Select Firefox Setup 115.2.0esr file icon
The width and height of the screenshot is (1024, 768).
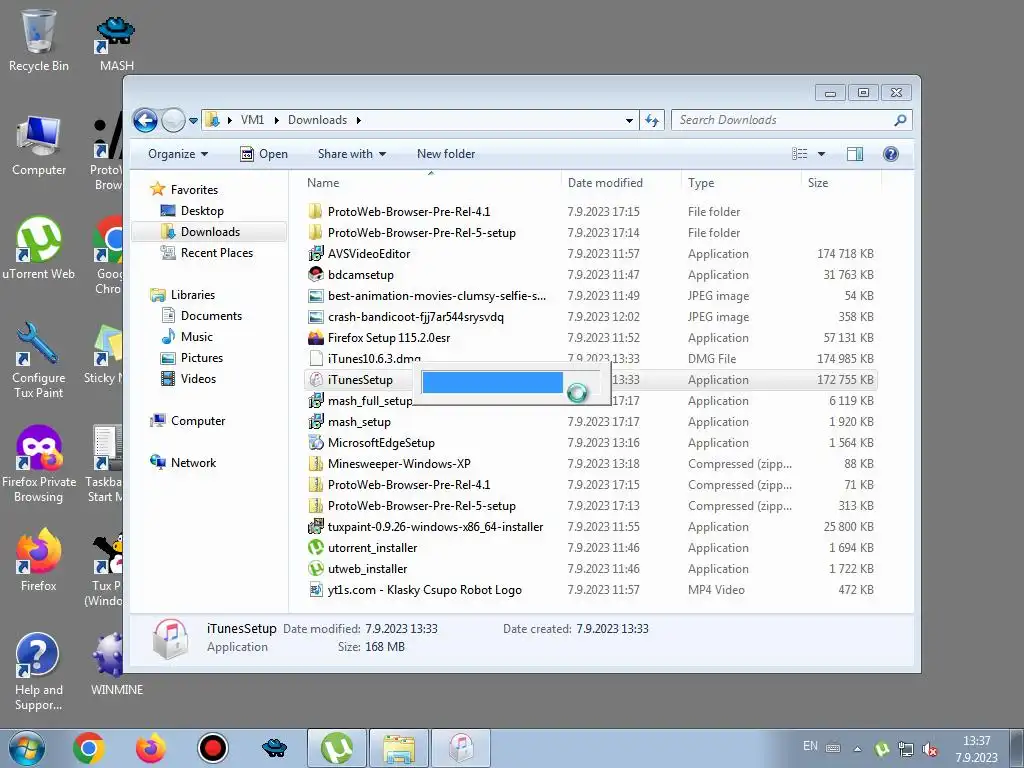[x=316, y=338]
